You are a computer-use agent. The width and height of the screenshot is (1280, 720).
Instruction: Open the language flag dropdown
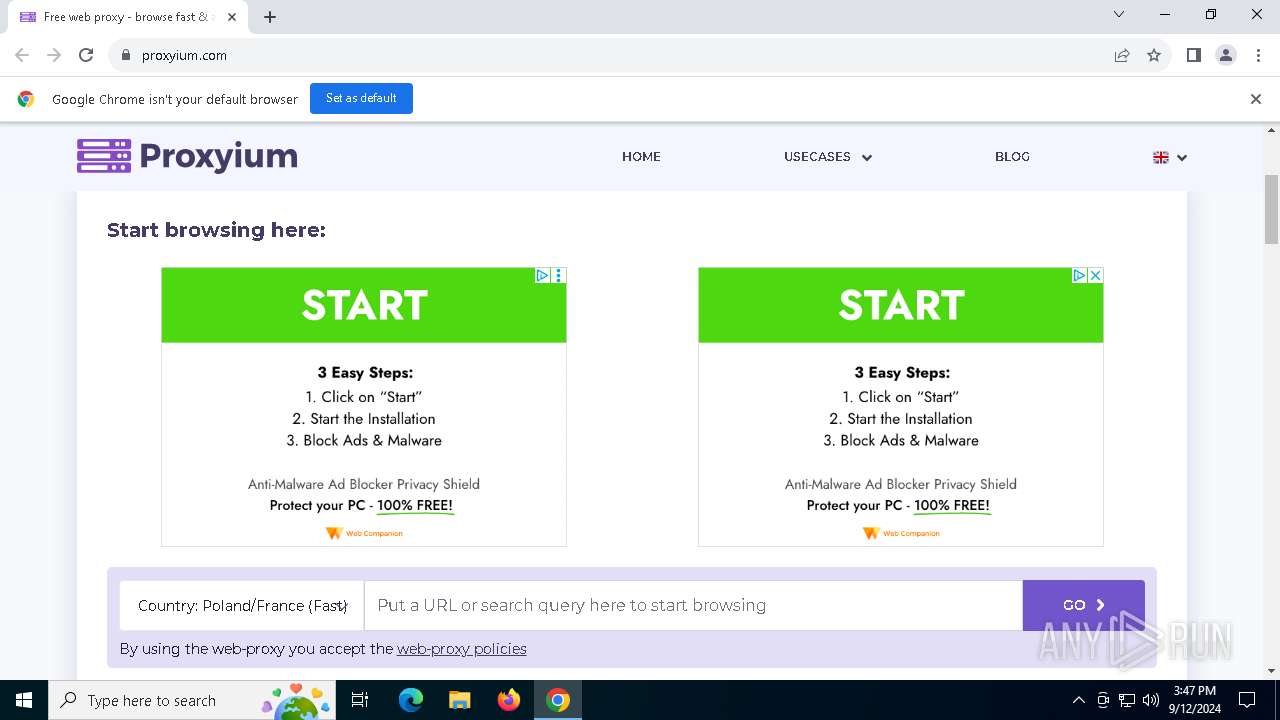tap(1169, 157)
